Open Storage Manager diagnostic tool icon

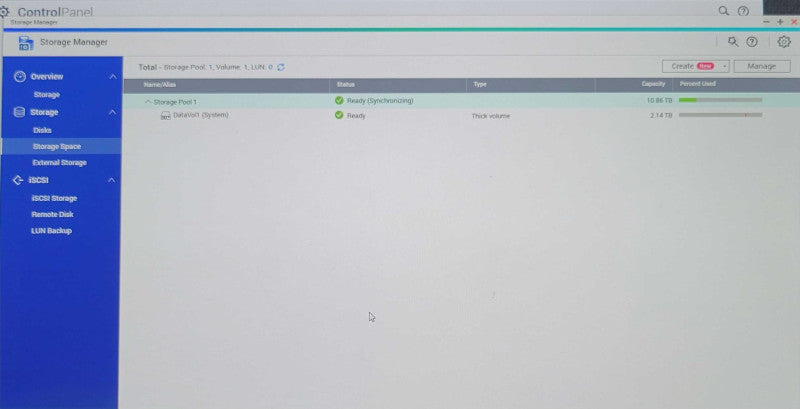pos(733,42)
